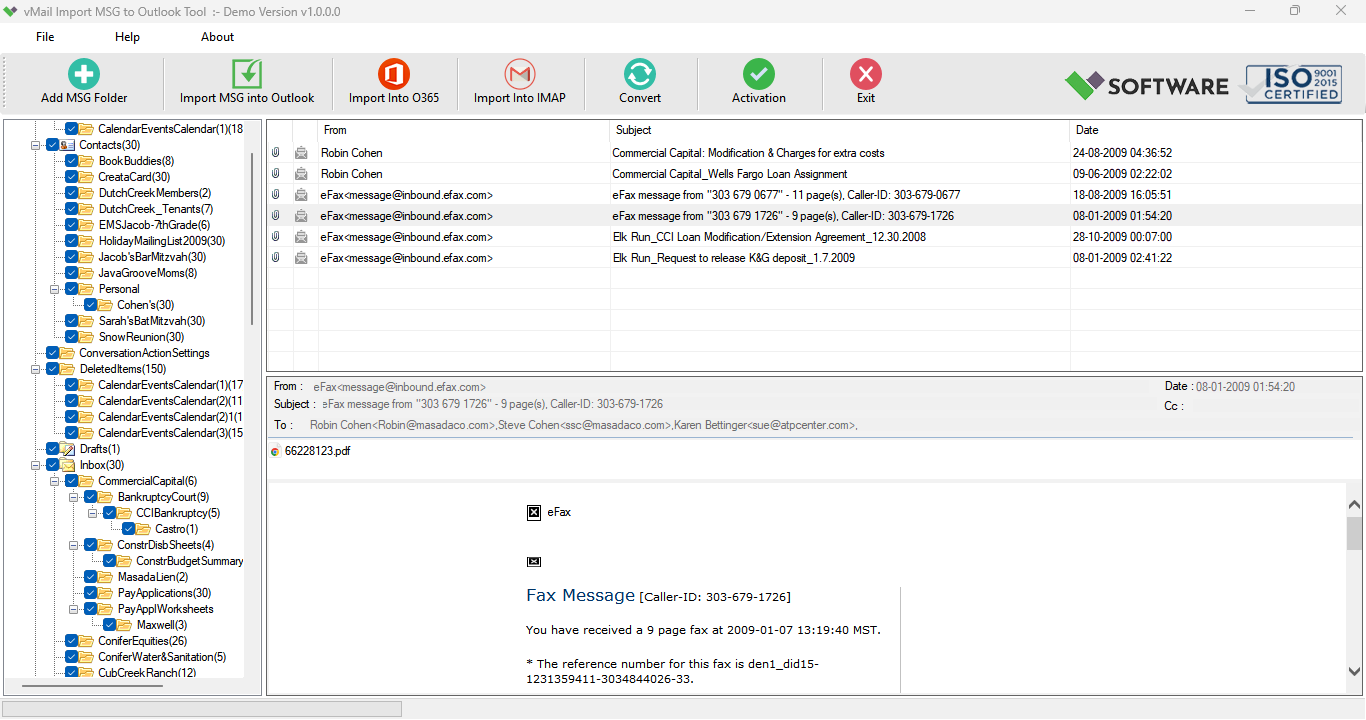Toggle the DutchCreekMembers(2) checkbox

pyautogui.click(x=72, y=193)
